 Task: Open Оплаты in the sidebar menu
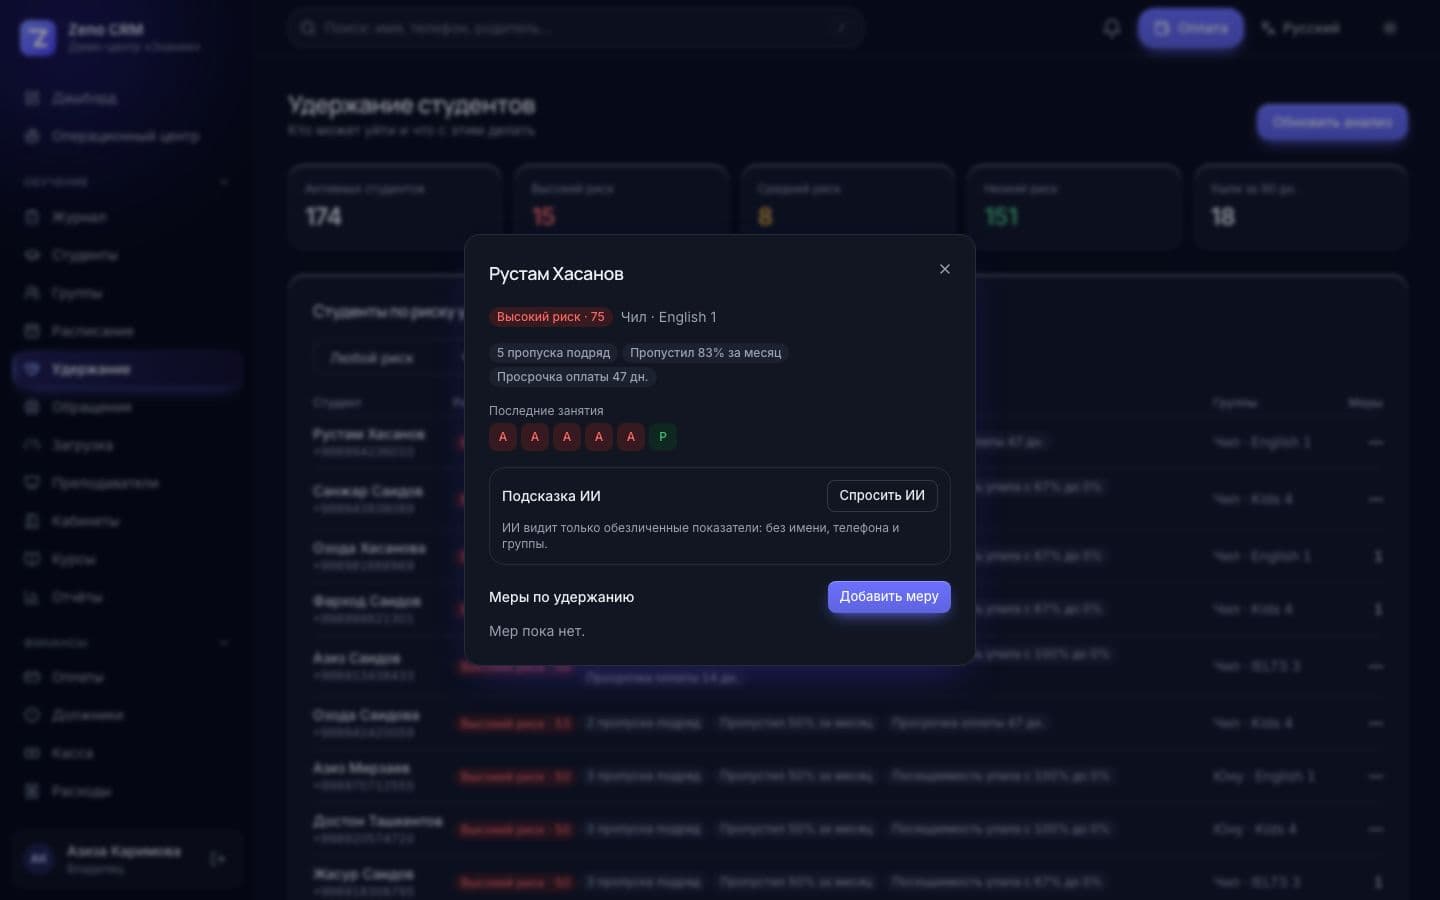(127, 677)
